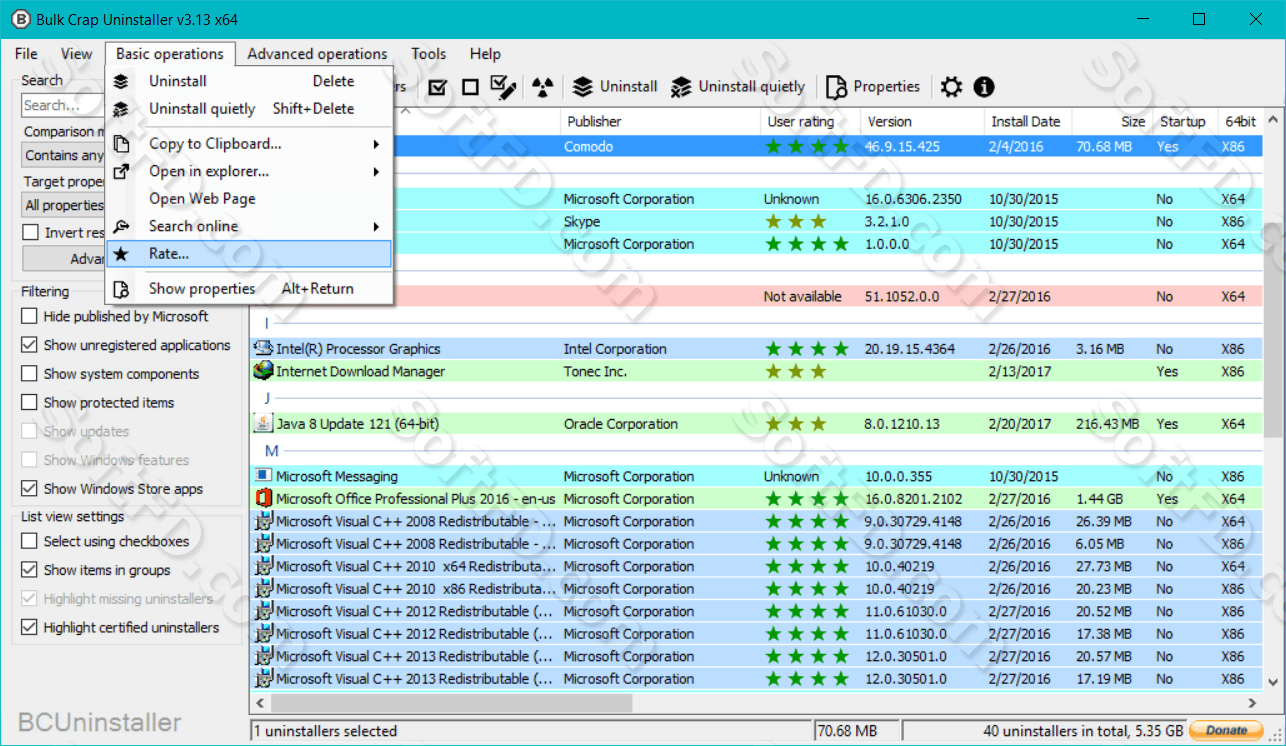This screenshot has width=1286, height=746.
Task: Expand the Copy to Clipboard submenu
Action: click(x=249, y=144)
